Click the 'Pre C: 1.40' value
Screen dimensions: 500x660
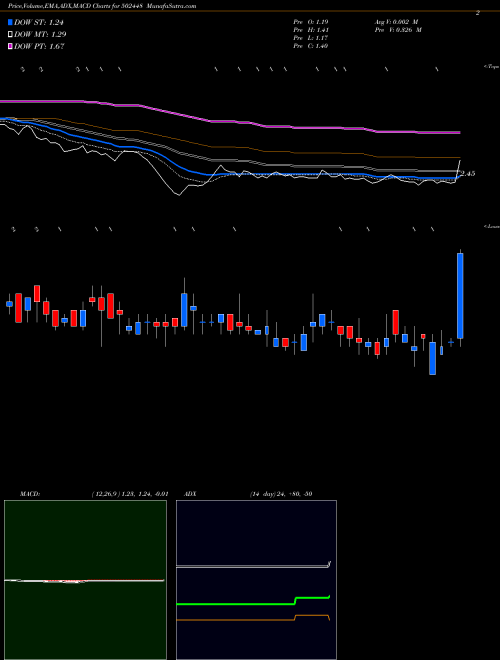[311, 46]
